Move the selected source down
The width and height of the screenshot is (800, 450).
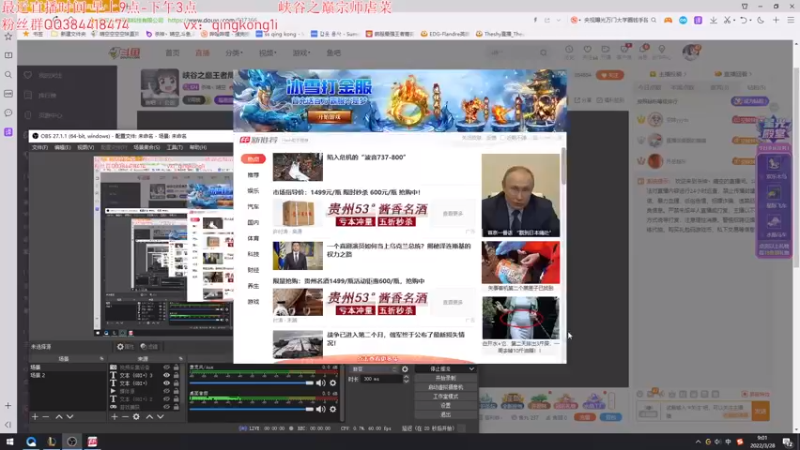pyautogui.click(x=160, y=417)
